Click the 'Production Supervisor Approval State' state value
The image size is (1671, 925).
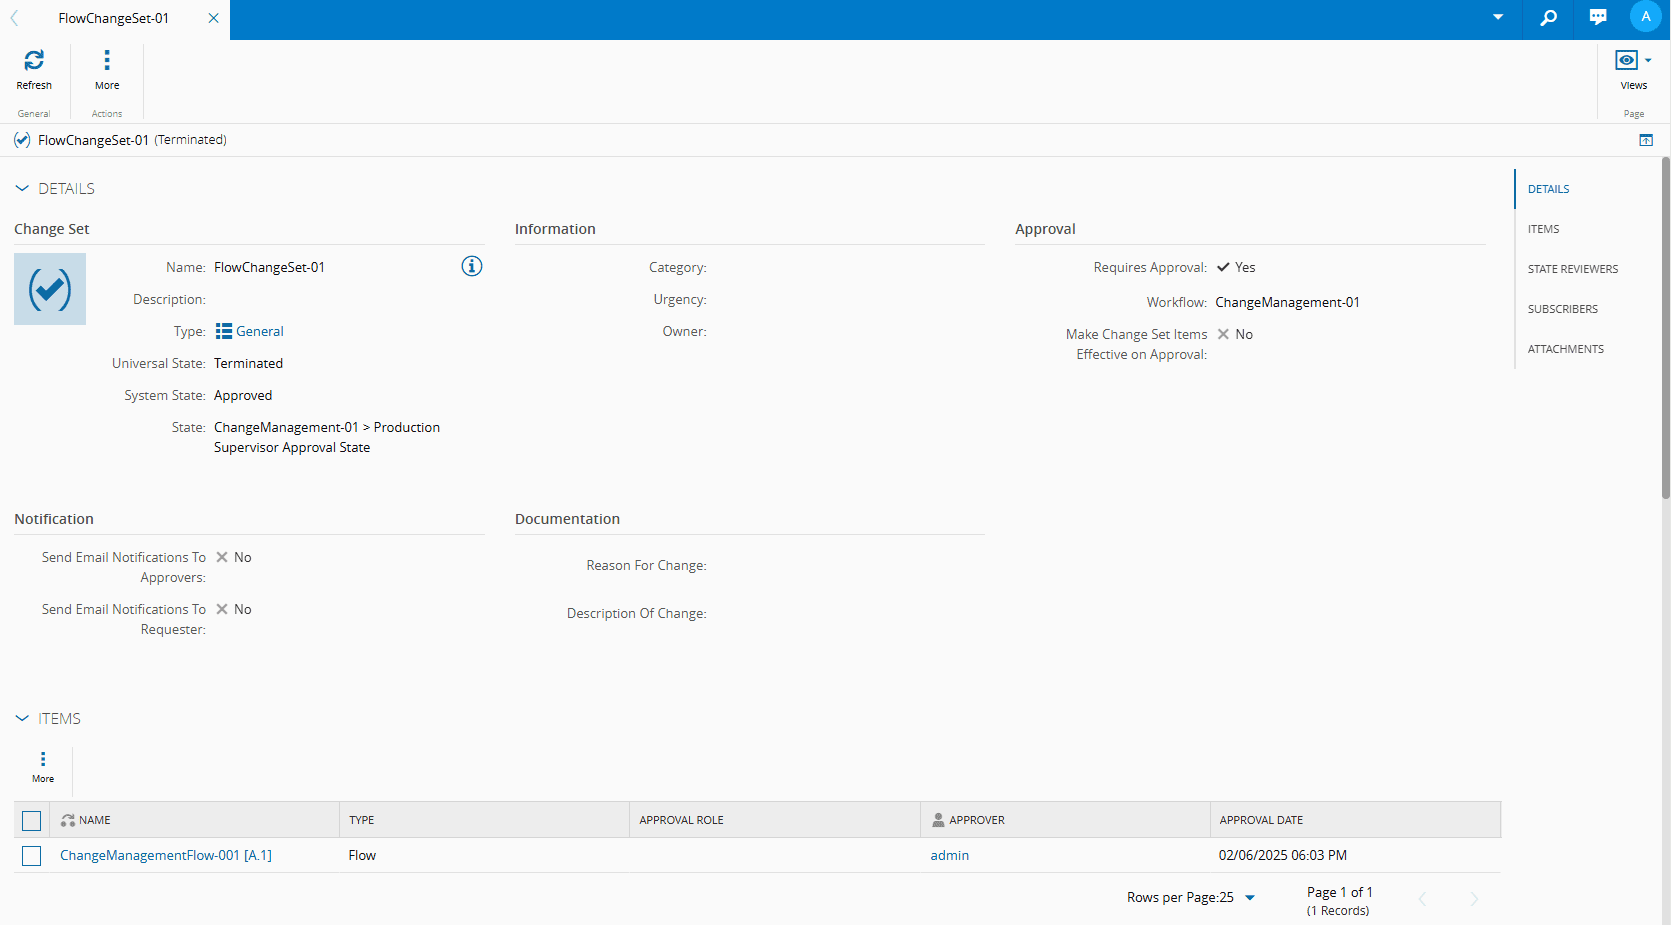(x=327, y=437)
